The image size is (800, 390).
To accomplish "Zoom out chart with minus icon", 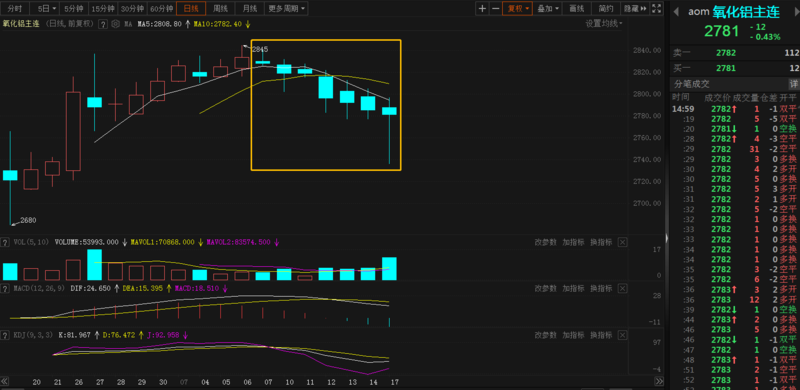I will coord(495,8).
